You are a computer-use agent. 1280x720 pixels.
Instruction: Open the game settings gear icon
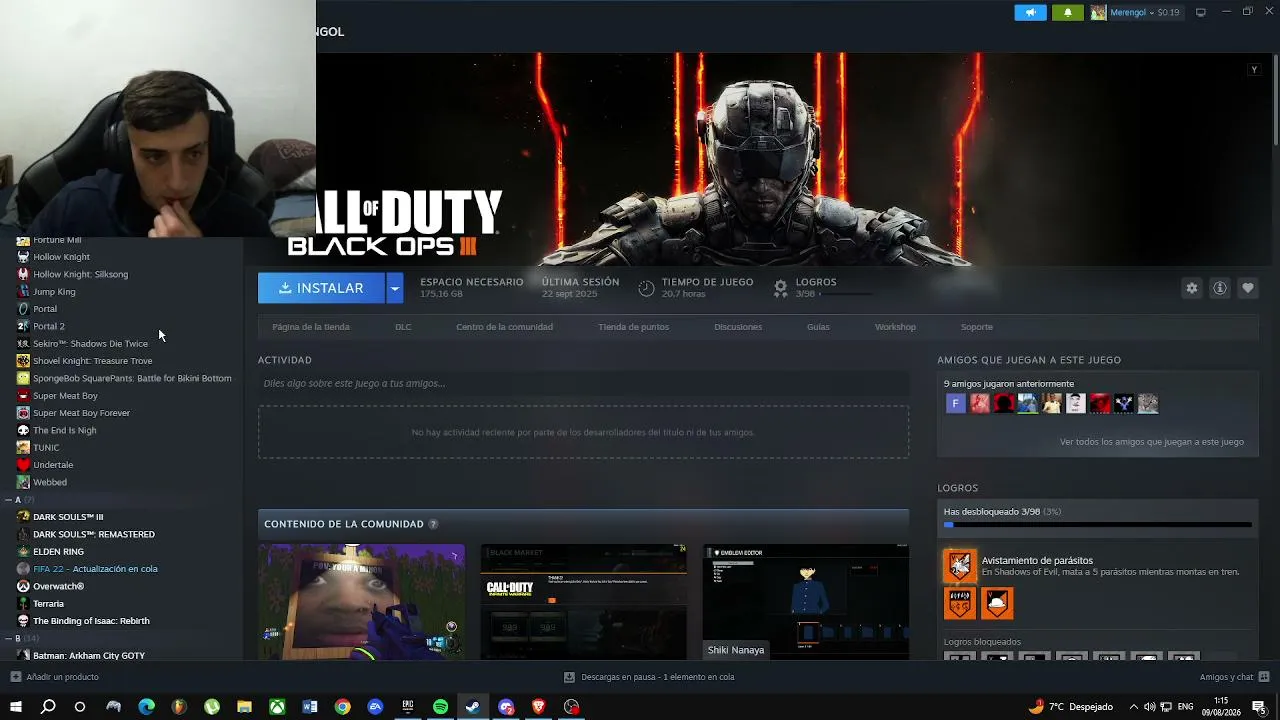1191,288
